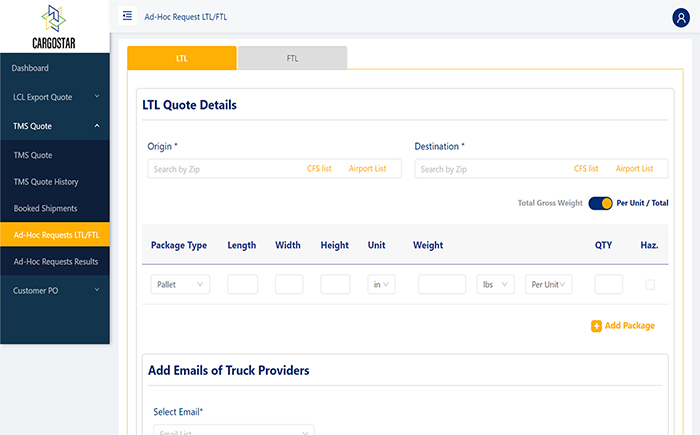Image resolution: width=700 pixels, height=435 pixels.
Task: Click the Package Type column header
Action: click(179, 245)
